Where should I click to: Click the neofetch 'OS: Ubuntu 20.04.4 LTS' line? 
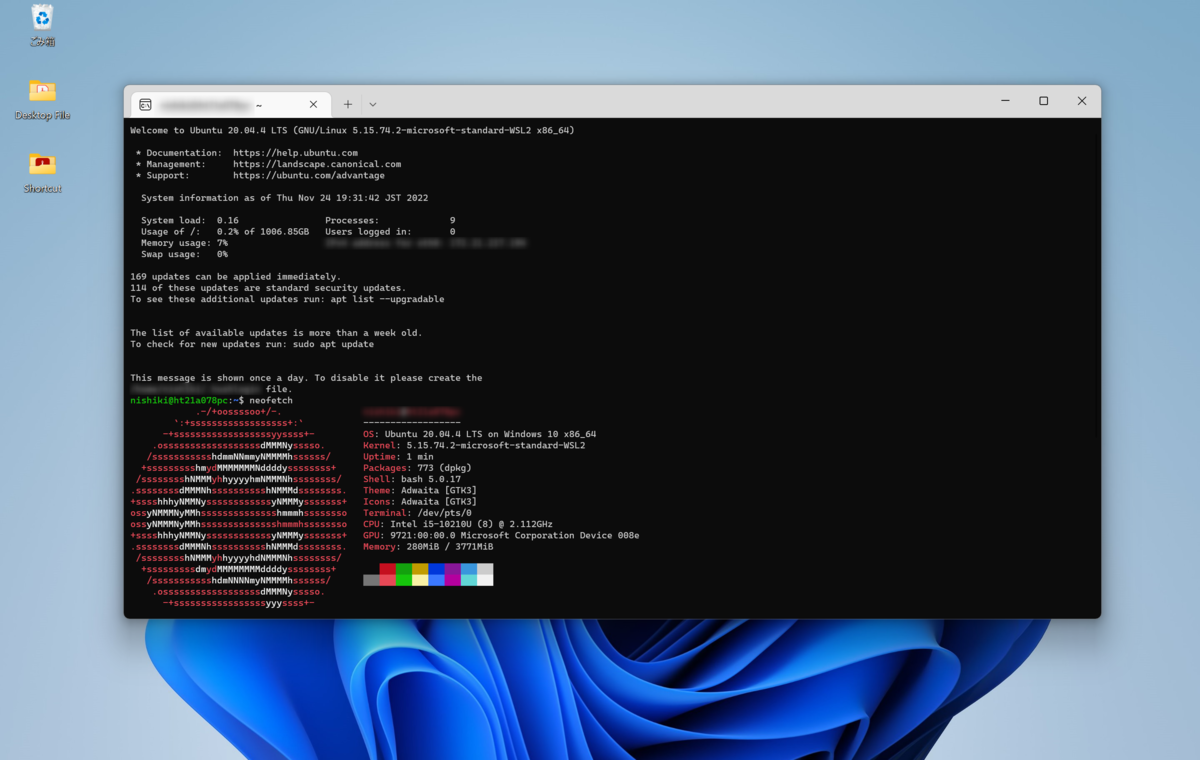pos(479,434)
